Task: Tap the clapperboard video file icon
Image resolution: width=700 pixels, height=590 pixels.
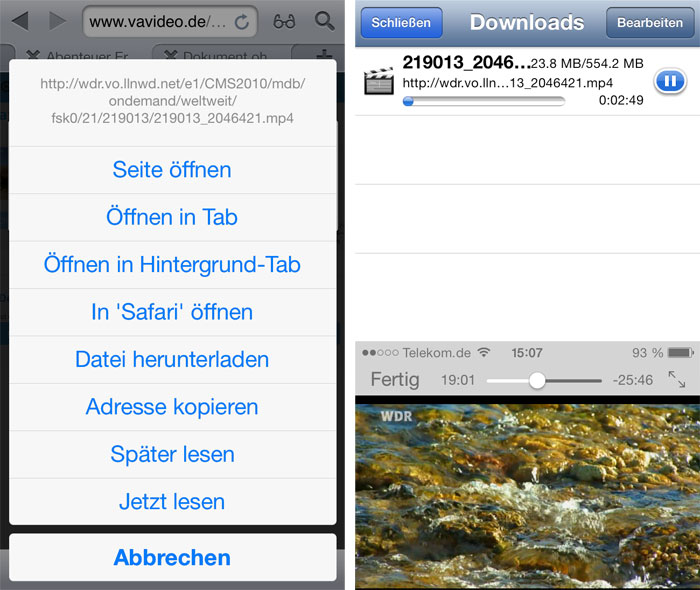Action: (x=379, y=81)
